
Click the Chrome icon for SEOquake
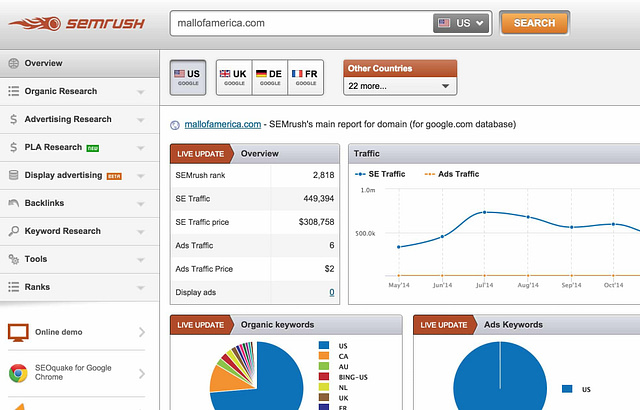tap(18, 373)
